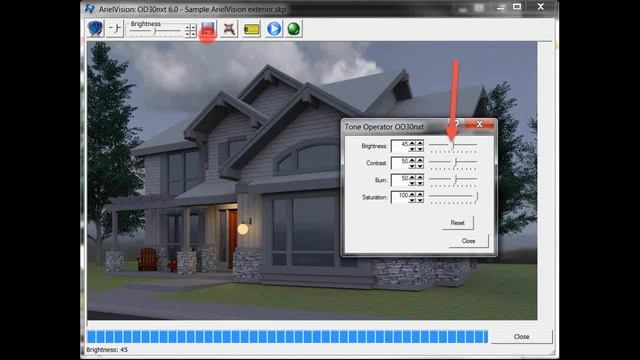This screenshot has height=360, width=640.
Task: Click the save image disk icon
Action: click(208, 29)
